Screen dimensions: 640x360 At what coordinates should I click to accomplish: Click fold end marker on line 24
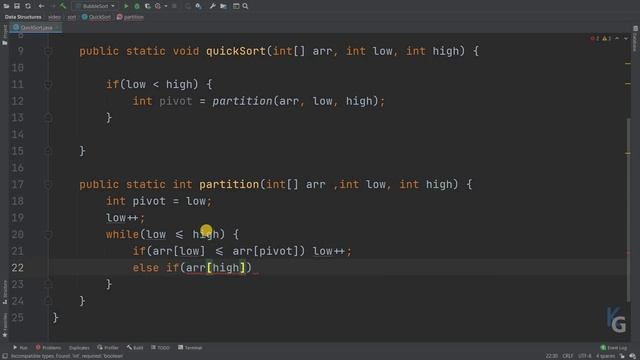click(48, 301)
